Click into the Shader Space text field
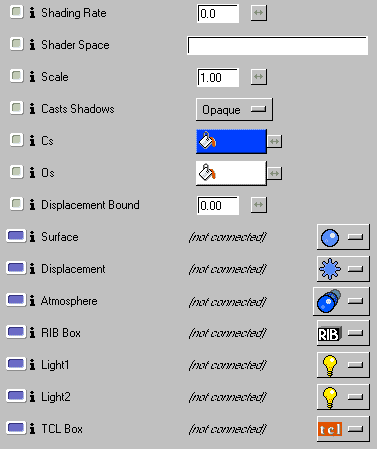 point(277,45)
